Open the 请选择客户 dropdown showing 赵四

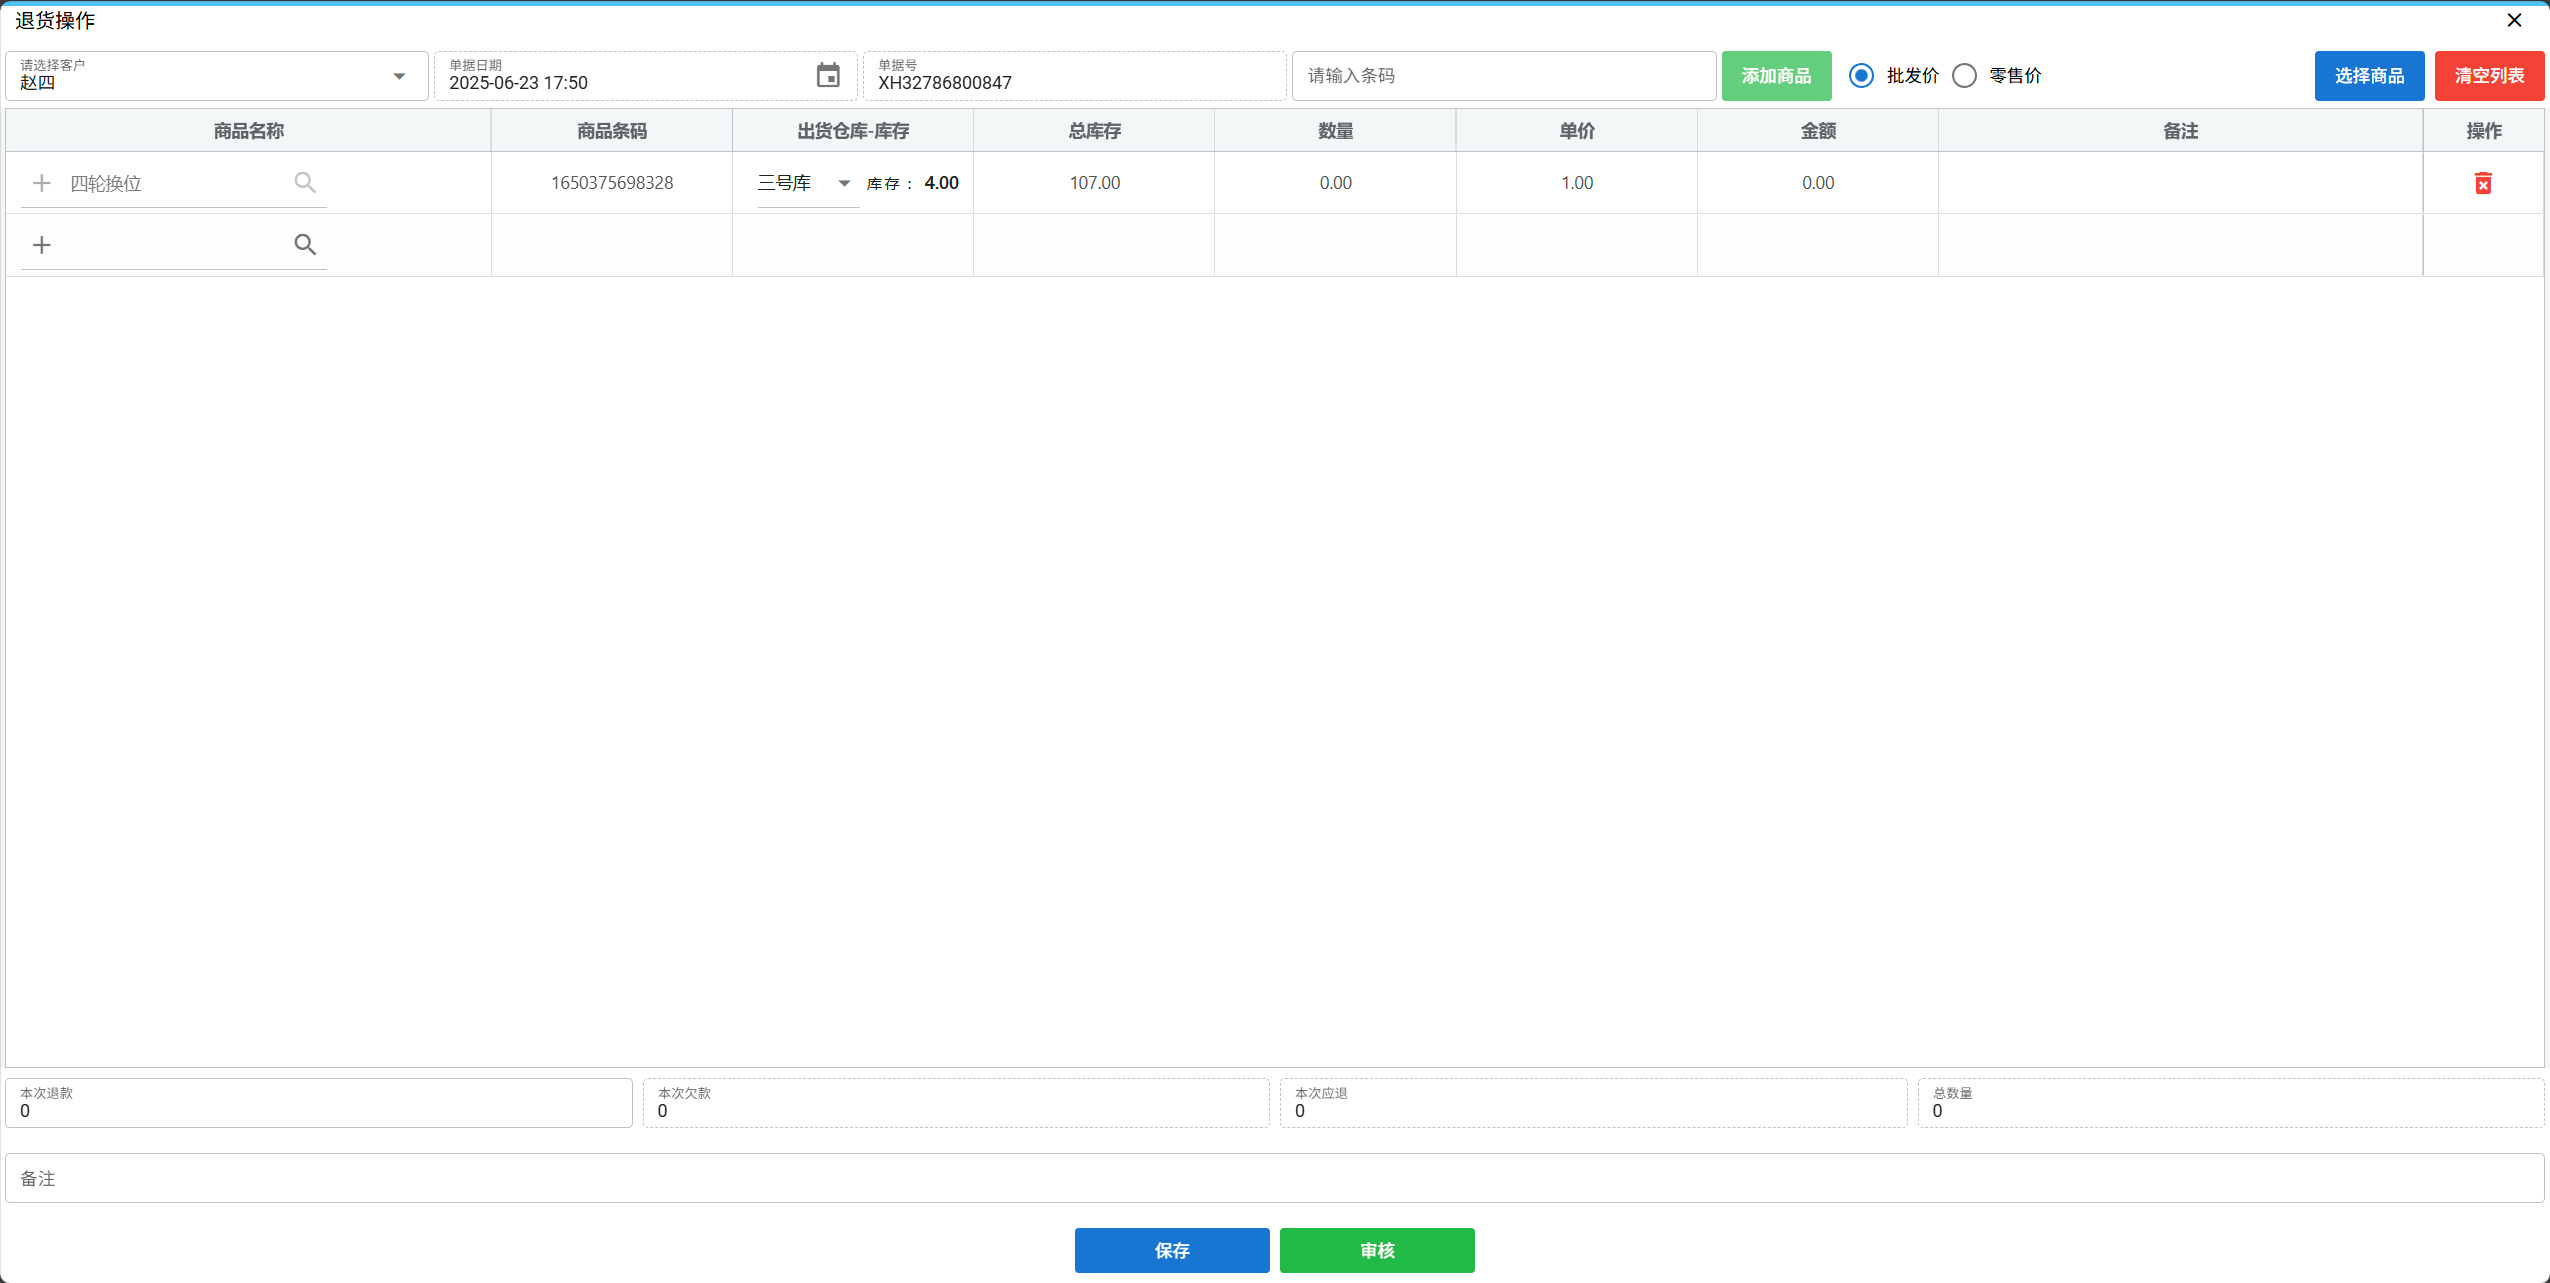[x=217, y=76]
